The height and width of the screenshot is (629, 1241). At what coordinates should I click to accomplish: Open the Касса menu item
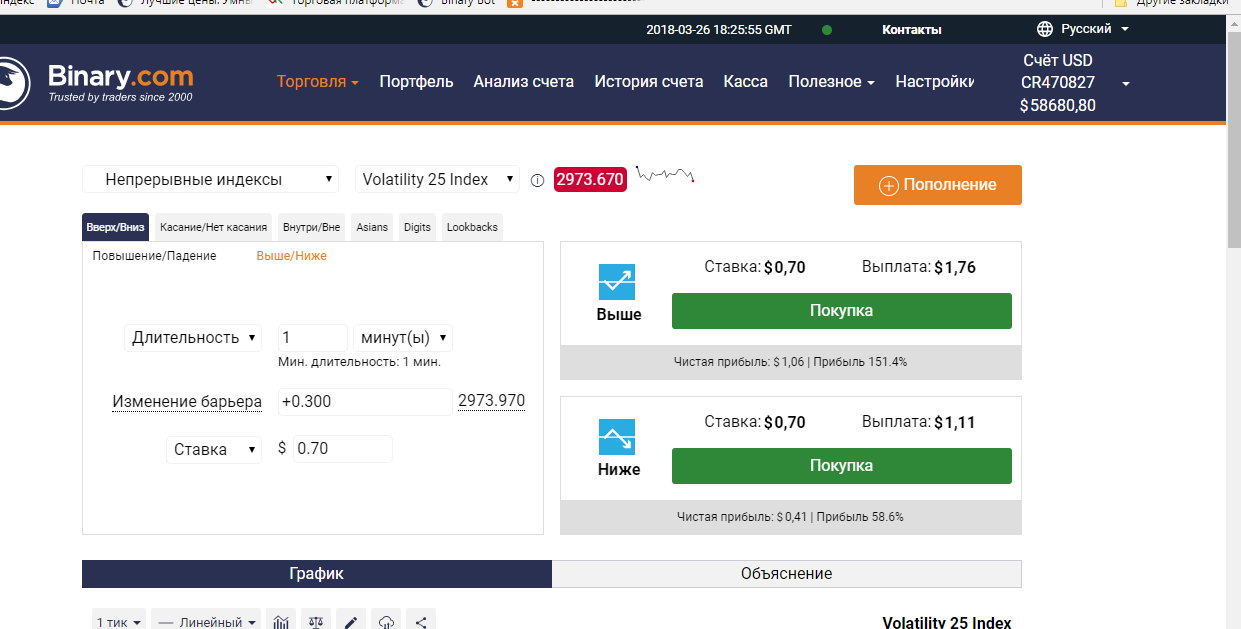point(746,82)
